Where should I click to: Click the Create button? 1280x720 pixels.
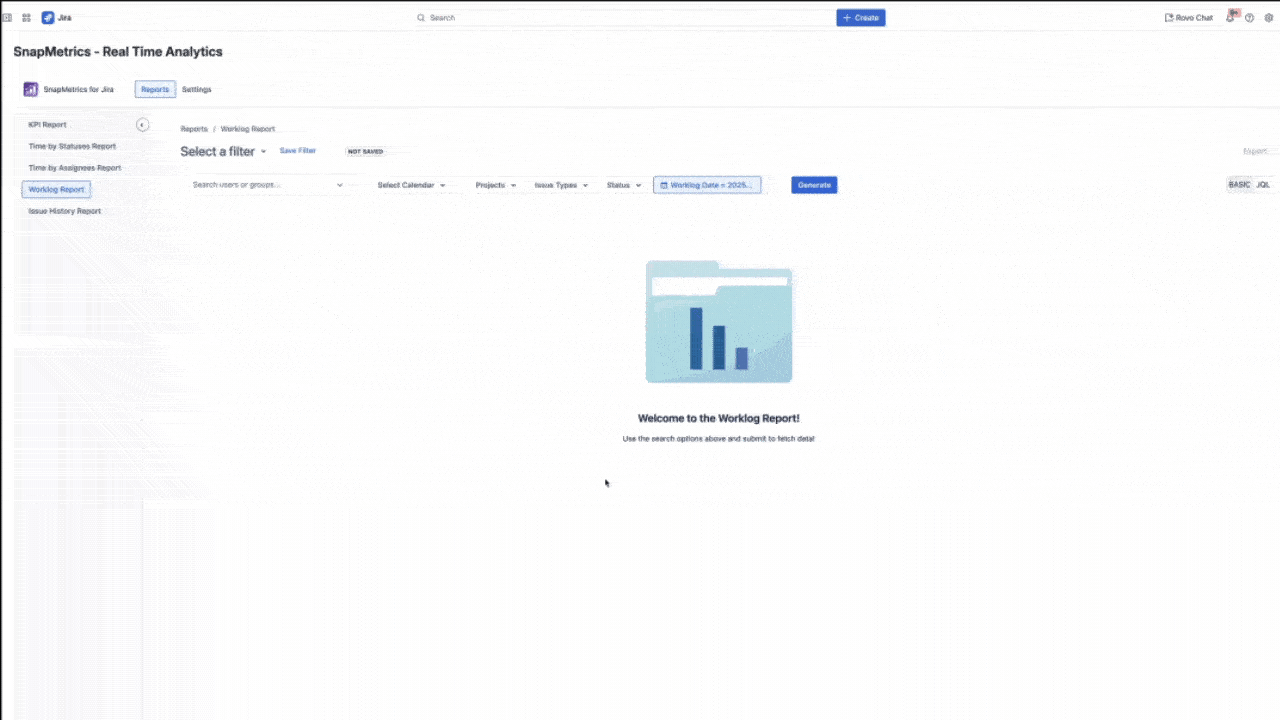[x=861, y=18]
